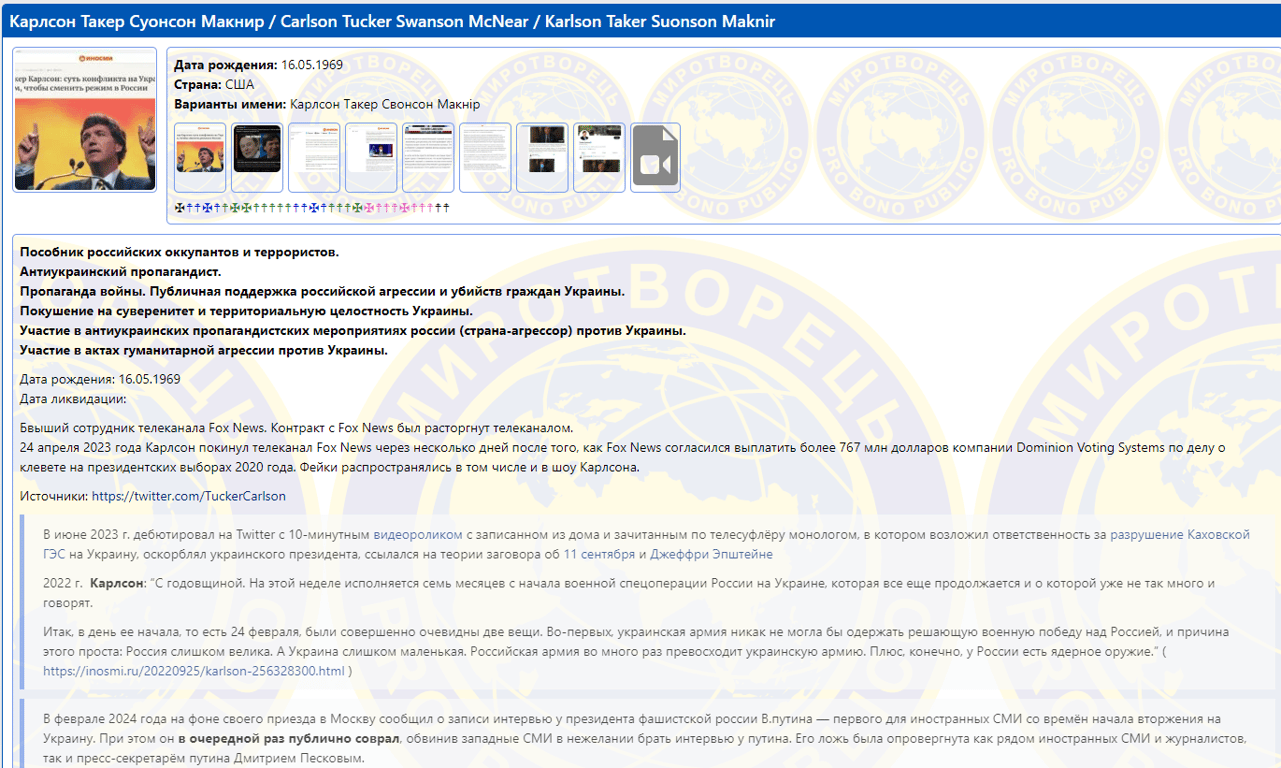
Task: Open eighth thumbnail showing Twitter profile
Action: pyautogui.click(x=599, y=158)
